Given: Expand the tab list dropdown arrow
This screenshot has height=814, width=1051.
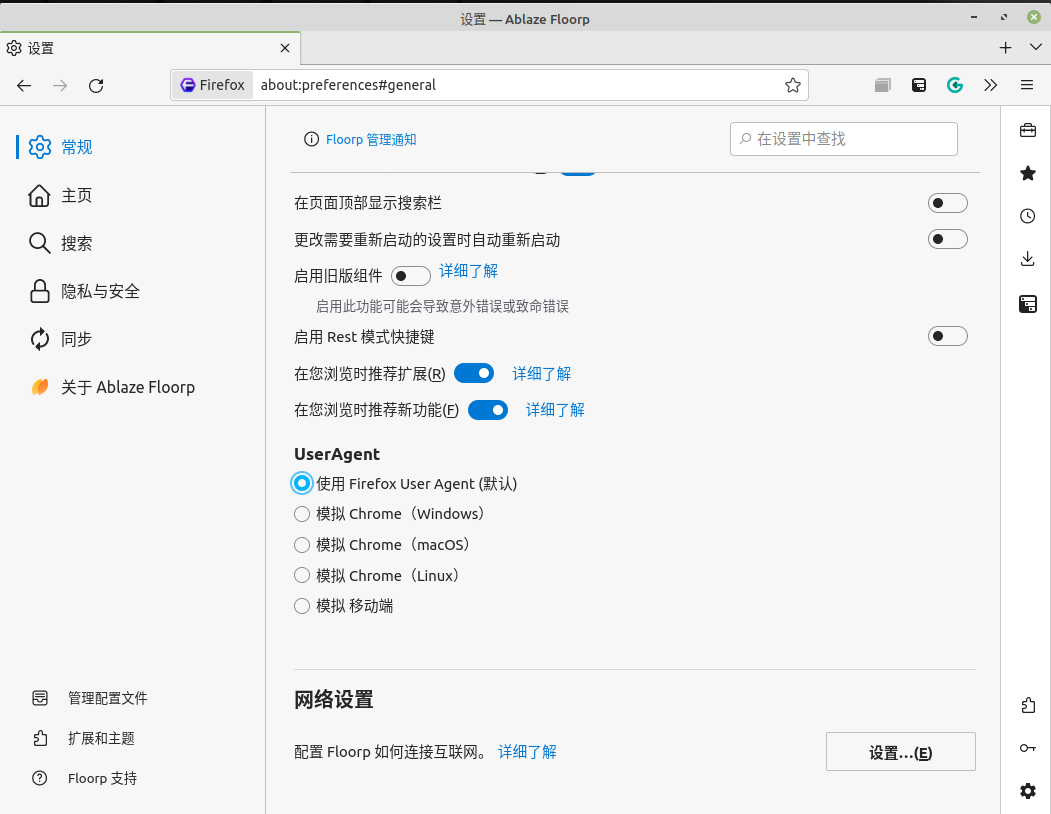Looking at the screenshot, I should [1034, 47].
